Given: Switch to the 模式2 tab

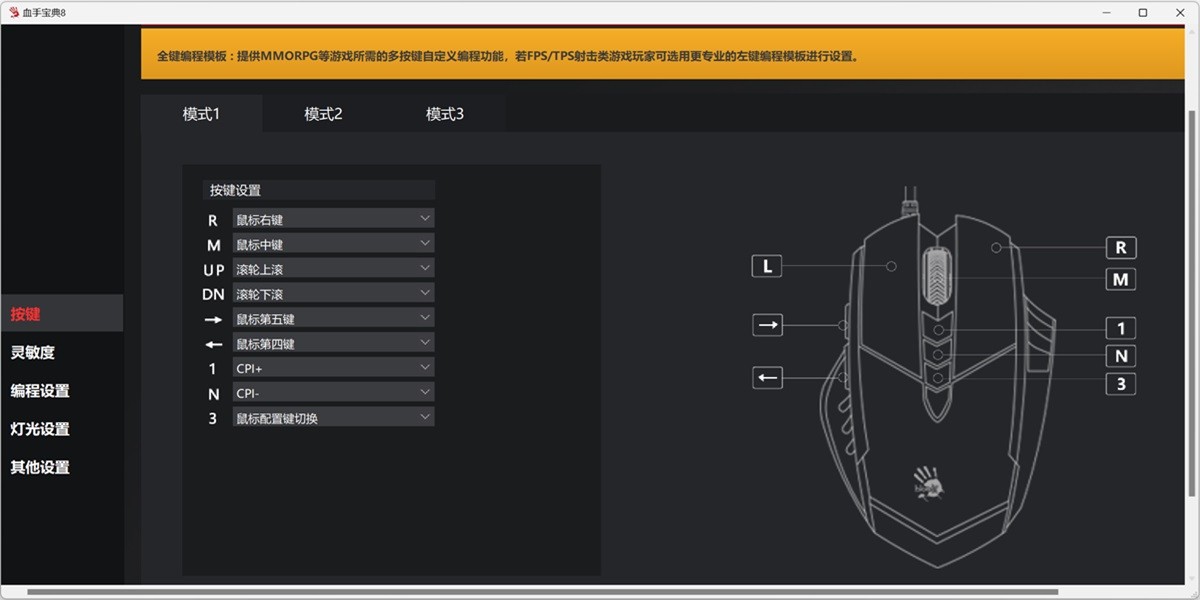Looking at the screenshot, I should (323, 114).
